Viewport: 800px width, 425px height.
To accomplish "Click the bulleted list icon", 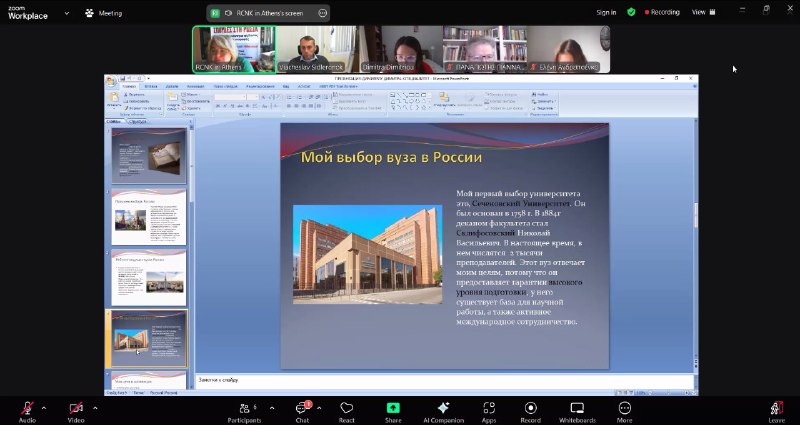I will point(290,97).
